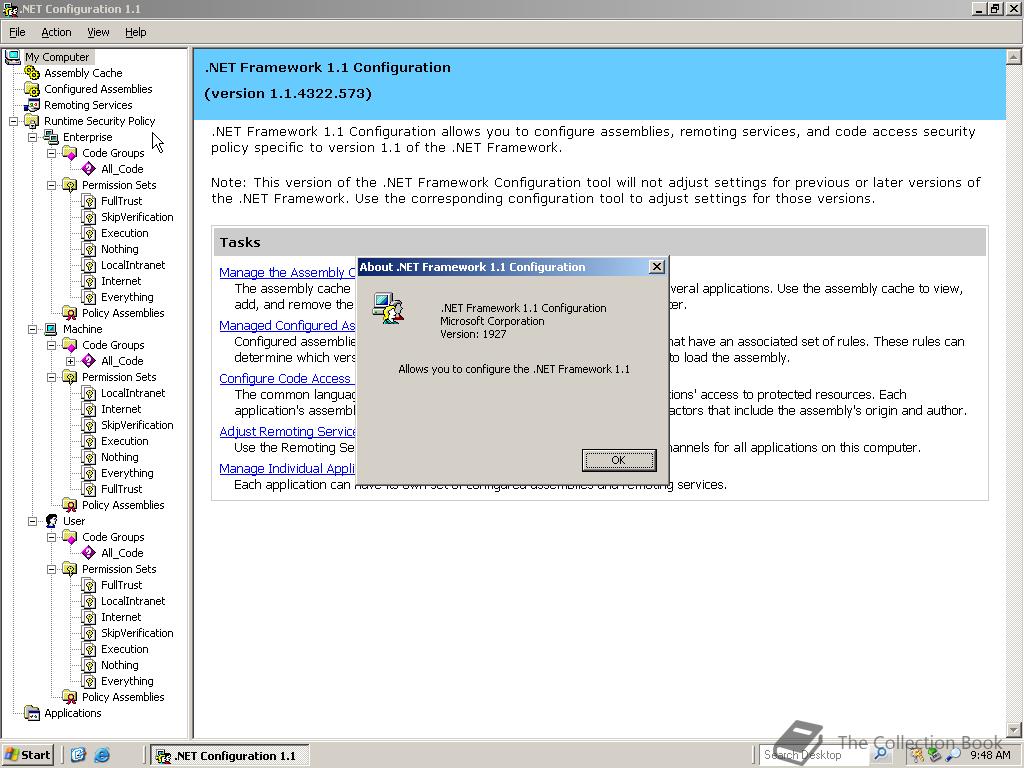
Task: Select Execution under Enterprise Permission Sets
Action: 125,232
